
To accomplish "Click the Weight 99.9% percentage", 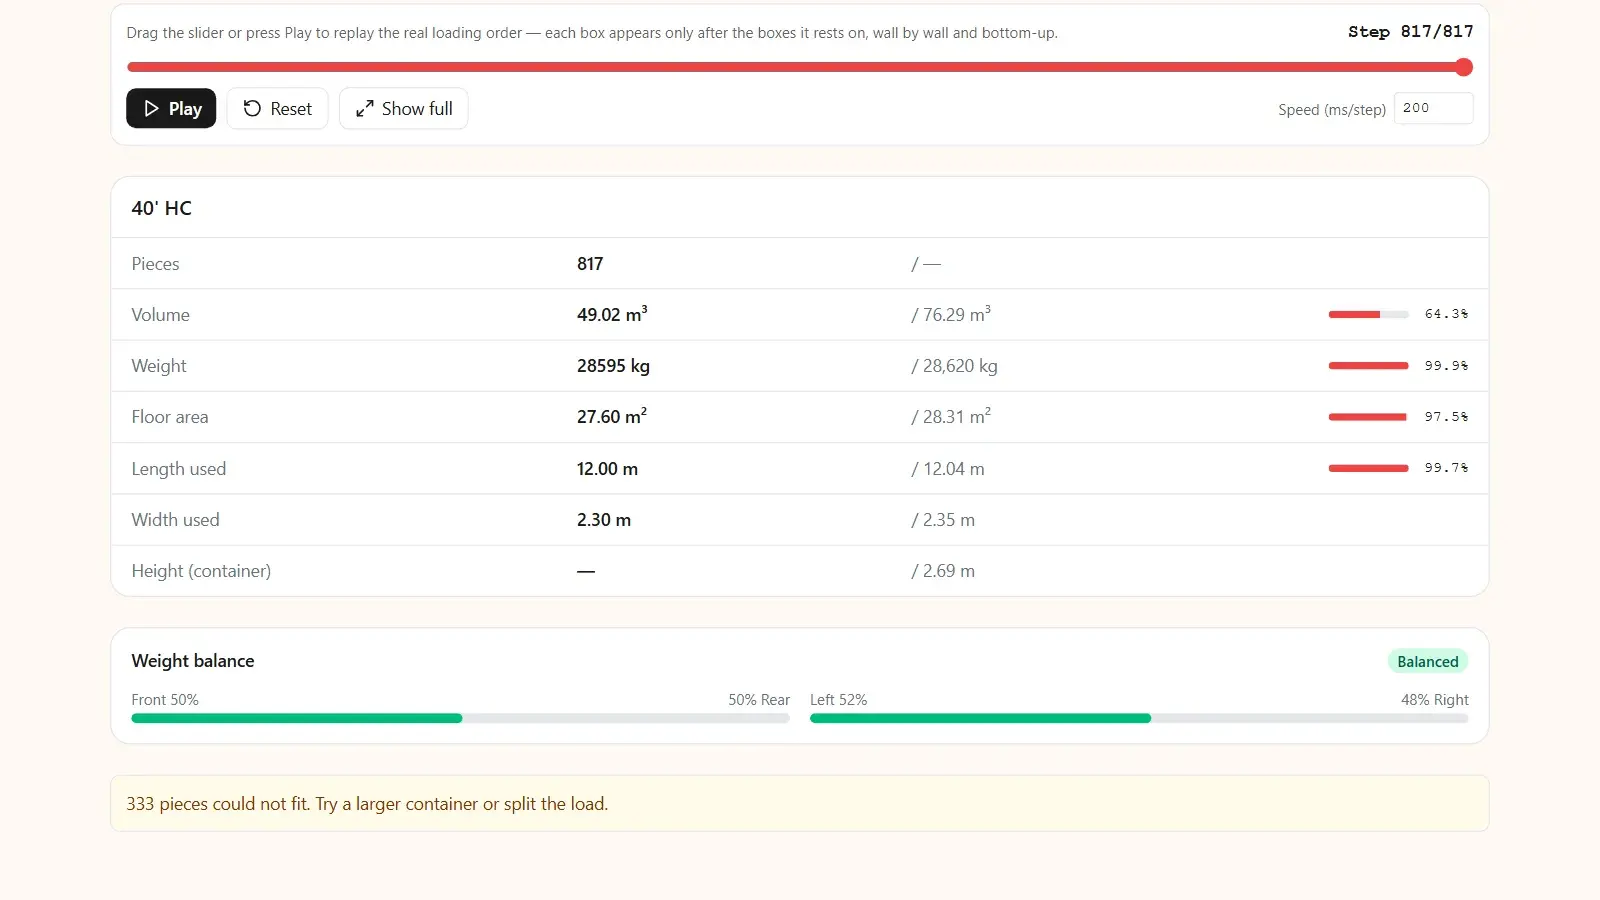I will [x=1446, y=366].
